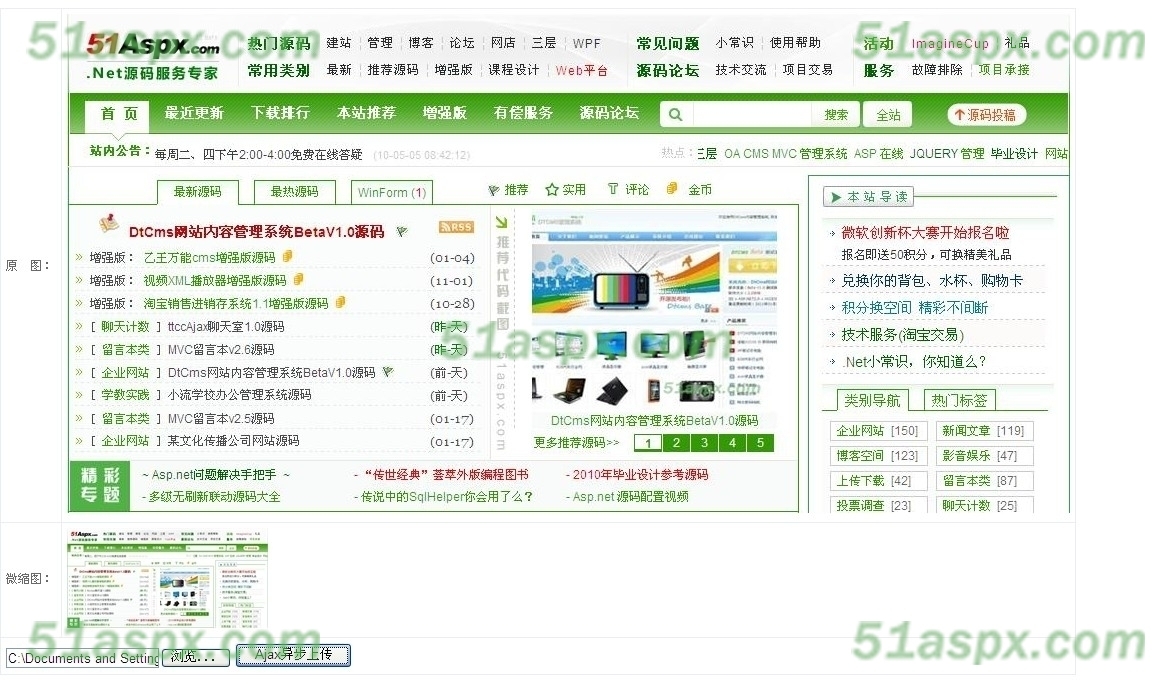
Task: Open 源码论坛 in the green navigation bar
Action: point(609,113)
